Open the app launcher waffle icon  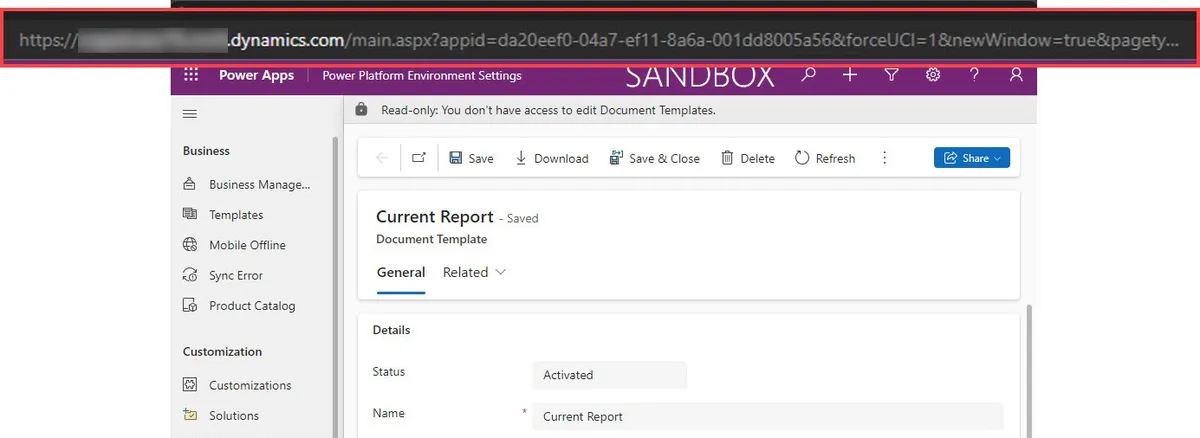191,75
